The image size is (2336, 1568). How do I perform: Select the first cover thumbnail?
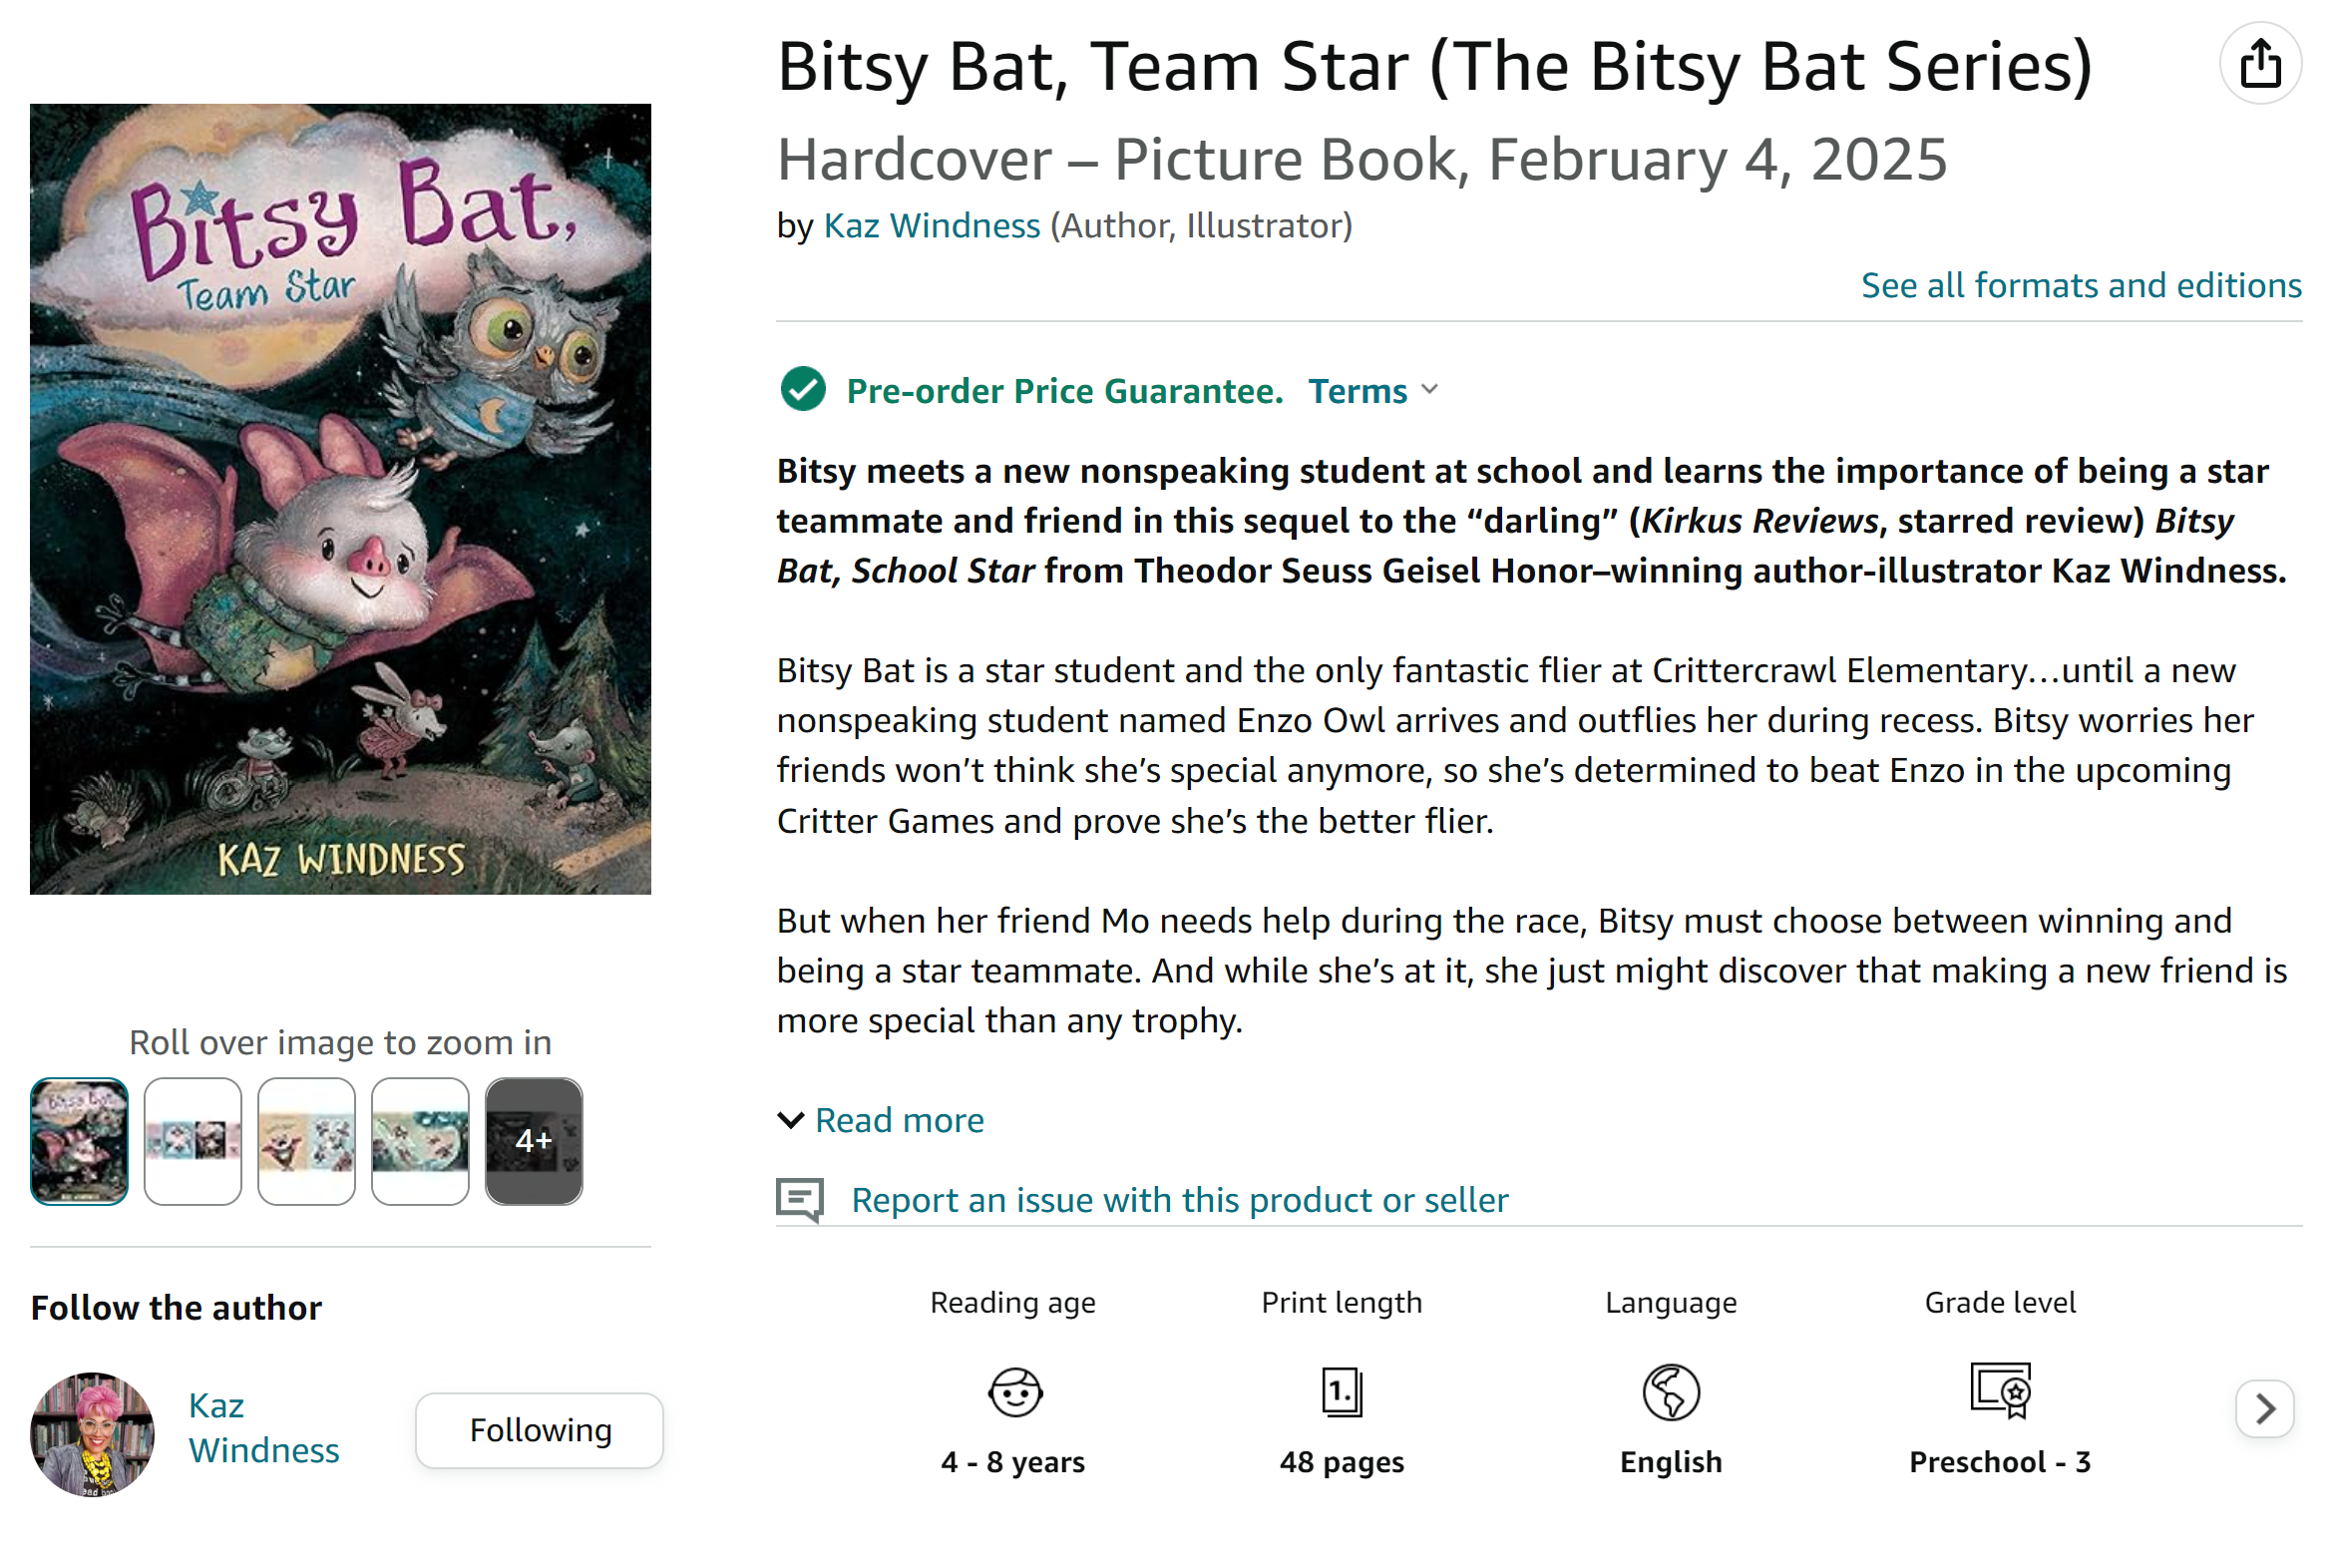point(79,1141)
